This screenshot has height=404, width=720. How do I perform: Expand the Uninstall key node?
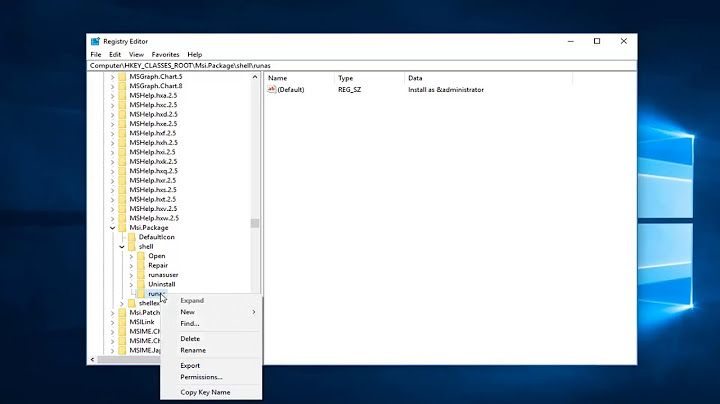coord(131,284)
